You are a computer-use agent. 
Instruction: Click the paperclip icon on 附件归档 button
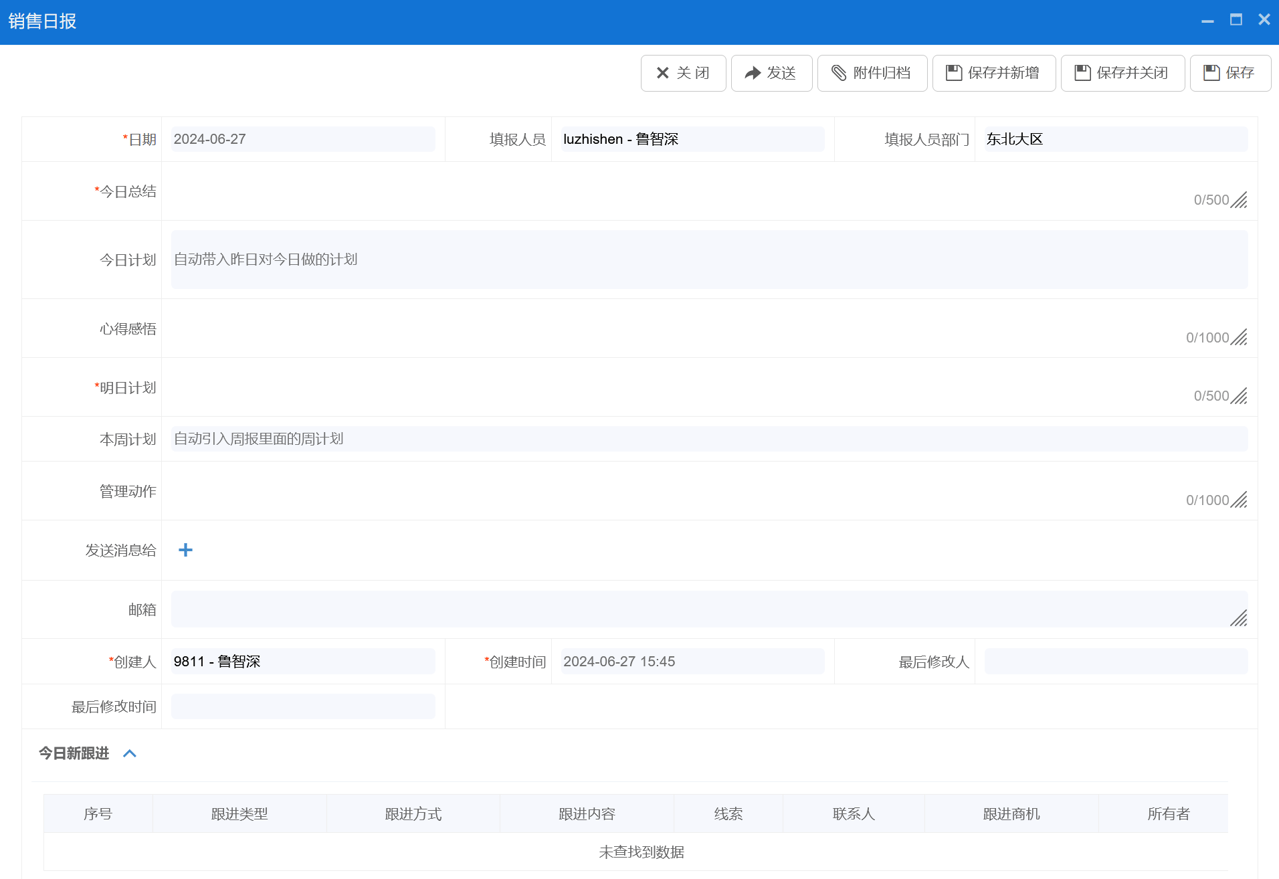coord(840,72)
